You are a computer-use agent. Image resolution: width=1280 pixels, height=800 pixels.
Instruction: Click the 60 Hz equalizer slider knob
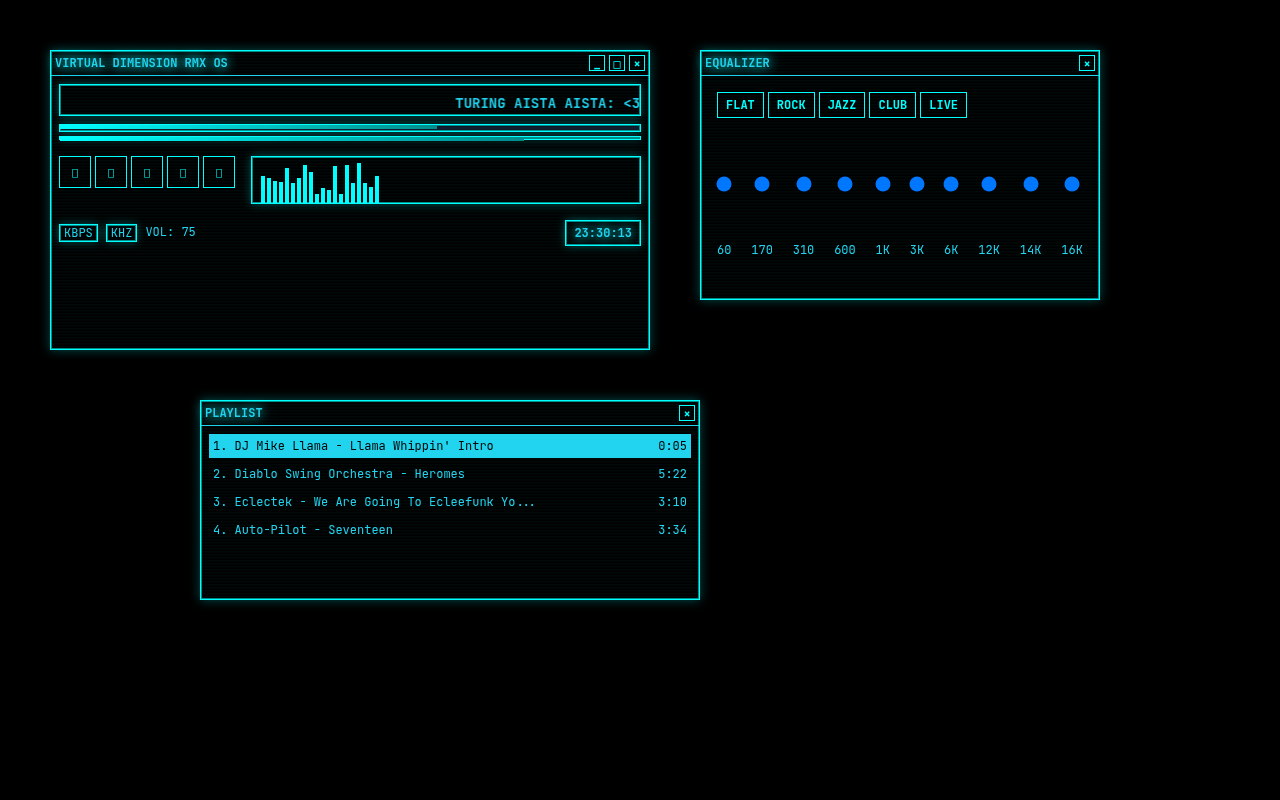724,184
